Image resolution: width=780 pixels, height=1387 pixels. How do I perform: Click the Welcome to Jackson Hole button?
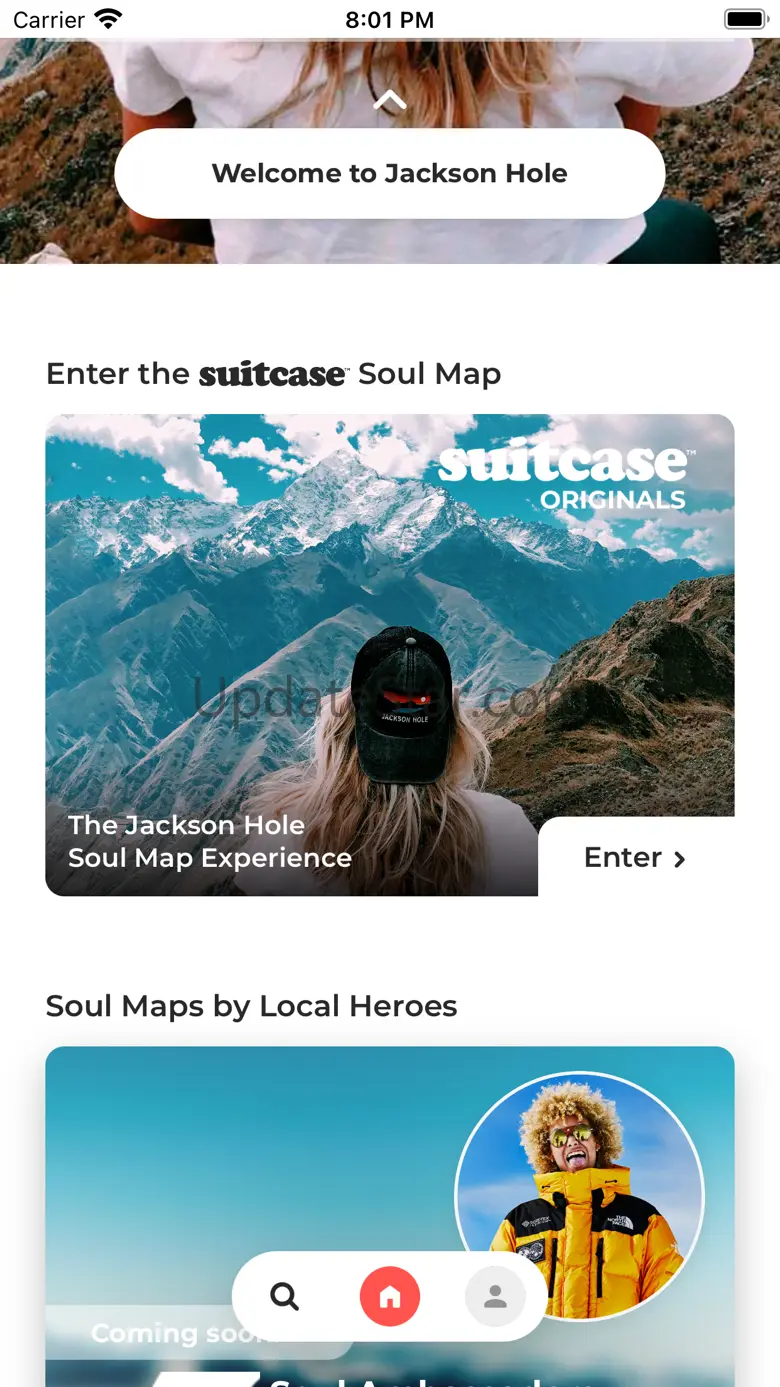click(390, 173)
